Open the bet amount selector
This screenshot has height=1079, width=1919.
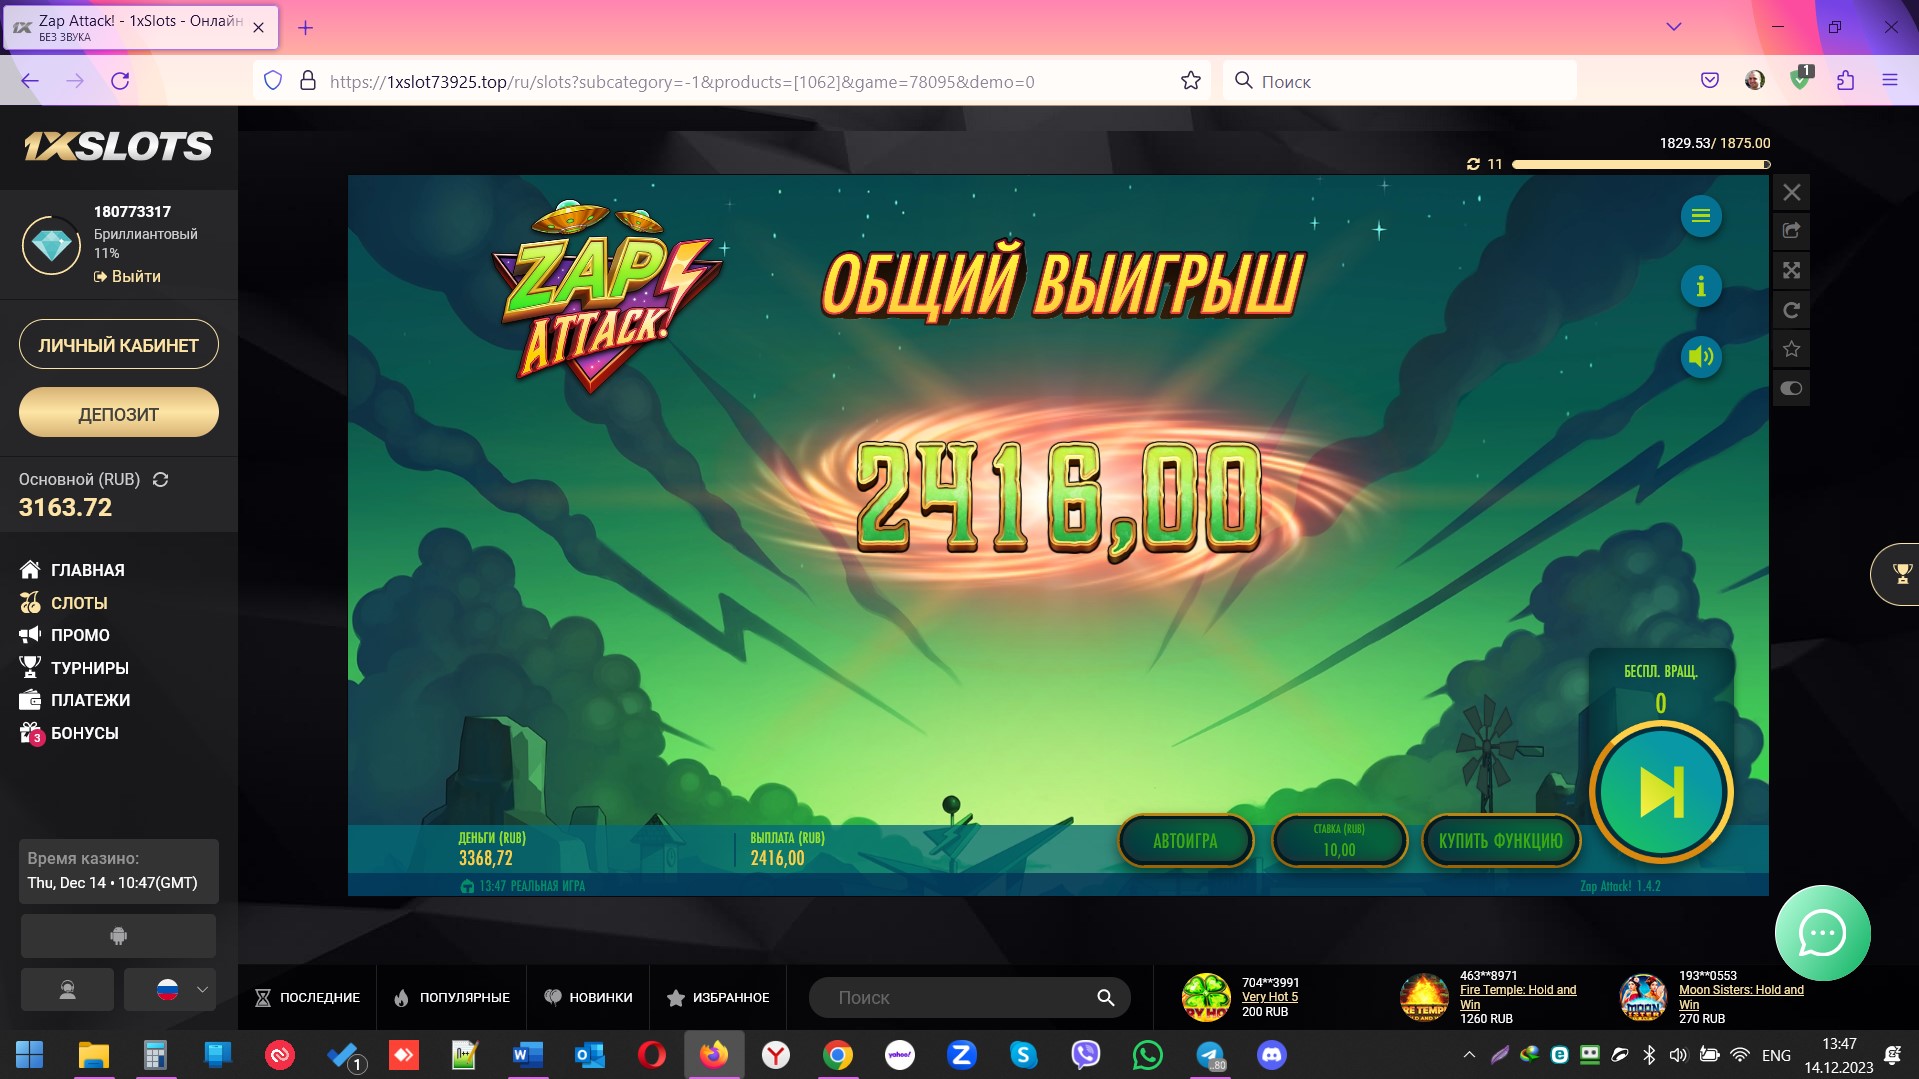(1339, 841)
